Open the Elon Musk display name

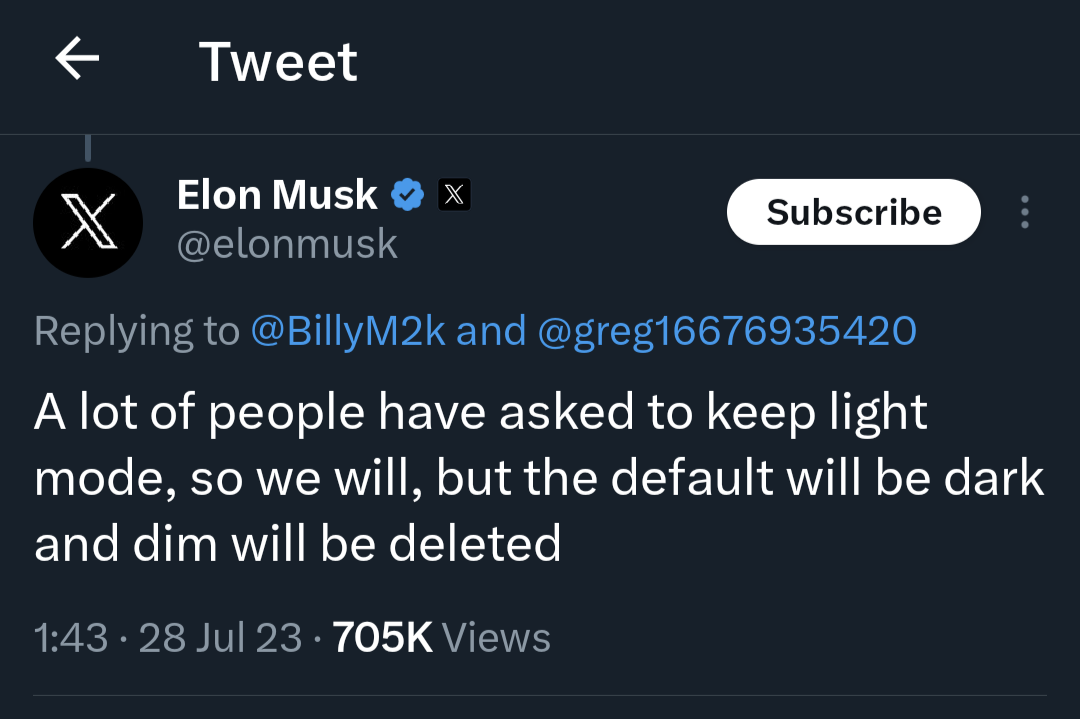277,195
